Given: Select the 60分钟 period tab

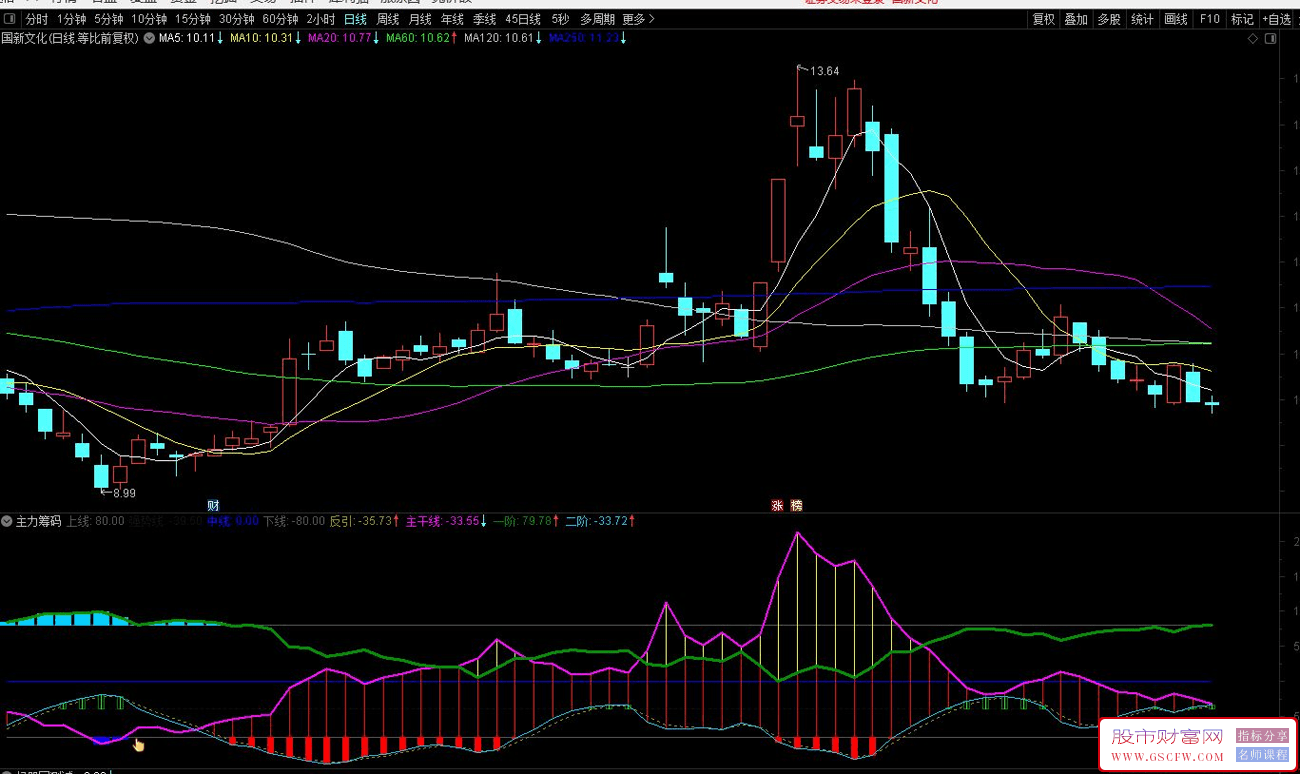Looking at the screenshot, I should tap(281, 19).
